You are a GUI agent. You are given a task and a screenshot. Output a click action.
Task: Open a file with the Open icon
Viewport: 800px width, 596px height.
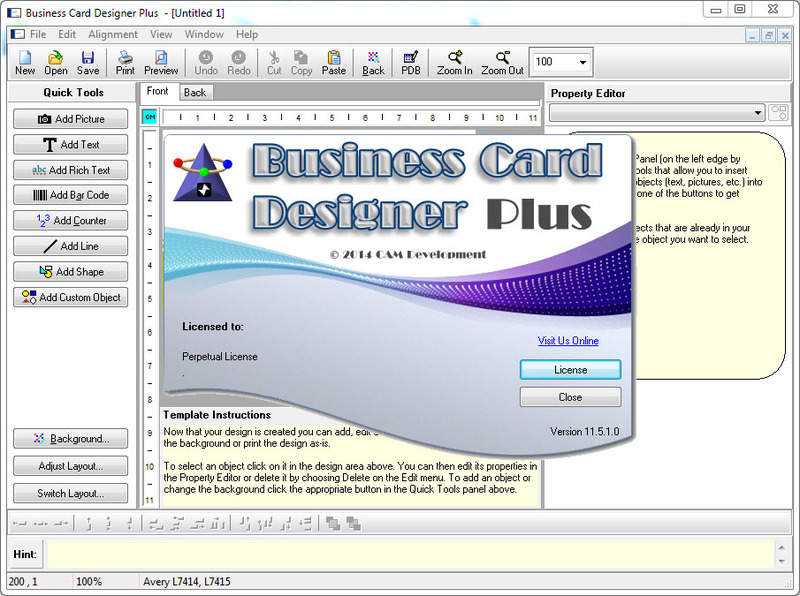(56, 63)
